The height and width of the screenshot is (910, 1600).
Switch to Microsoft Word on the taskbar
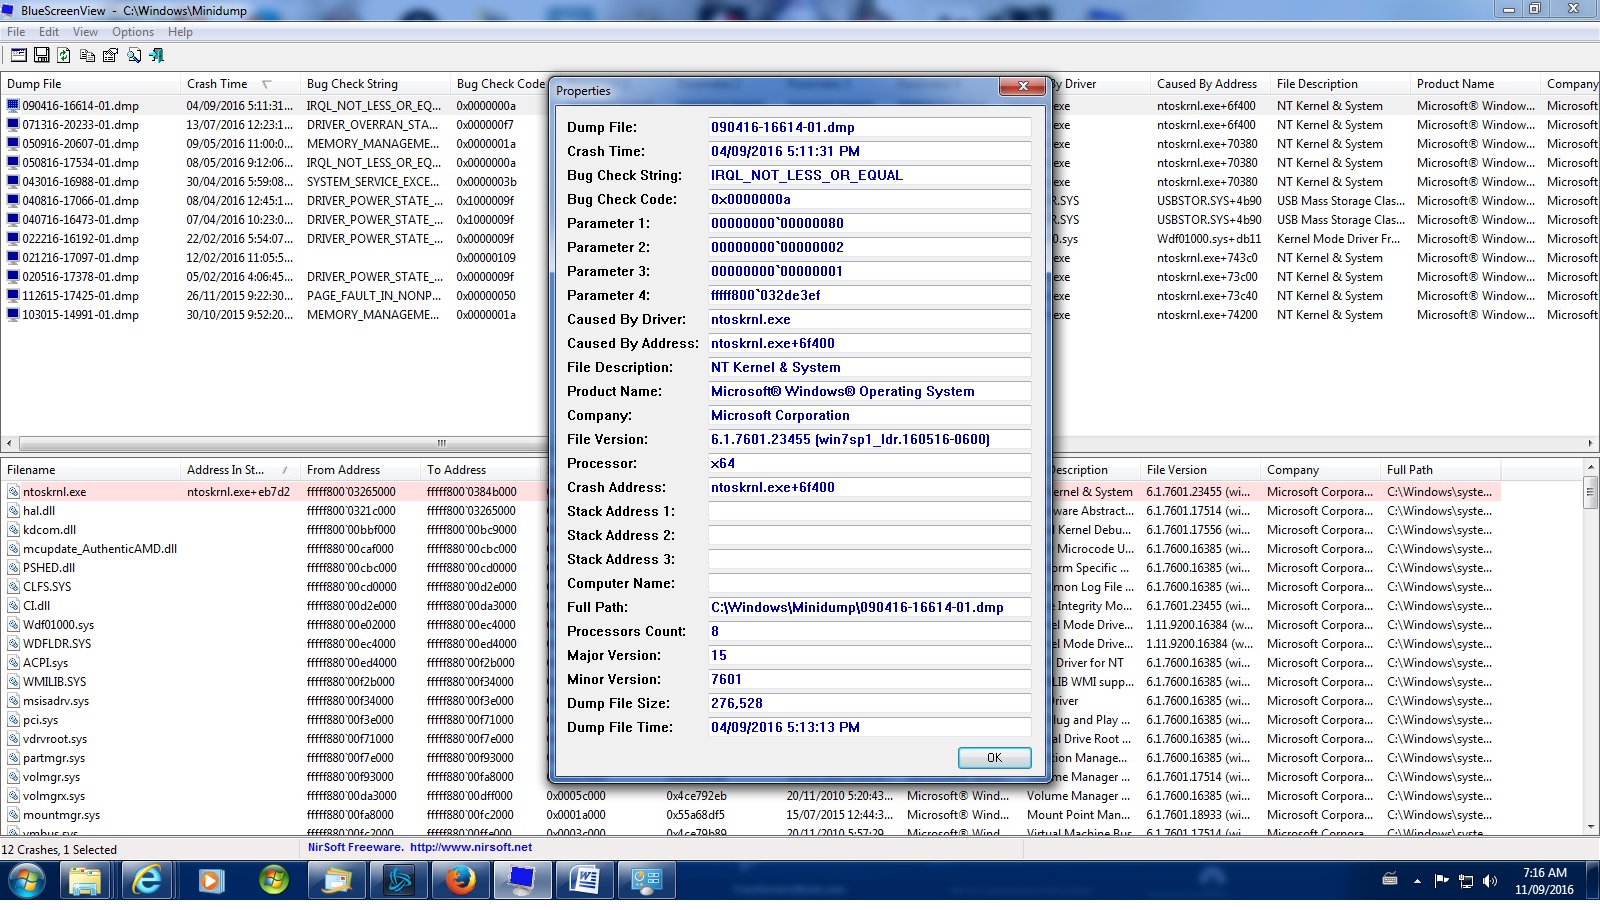pyautogui.click(x=585, y=881)
